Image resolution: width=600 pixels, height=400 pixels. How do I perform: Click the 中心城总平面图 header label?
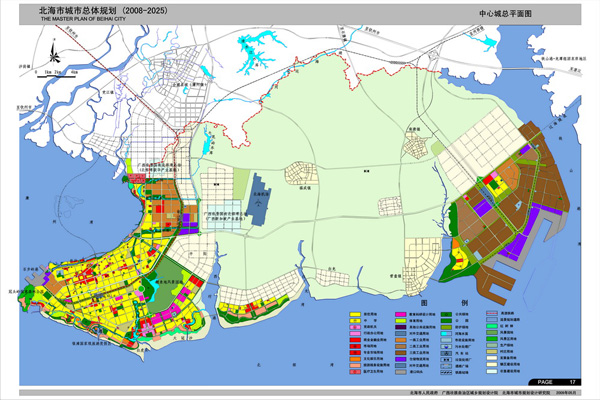tap(505, 13)
